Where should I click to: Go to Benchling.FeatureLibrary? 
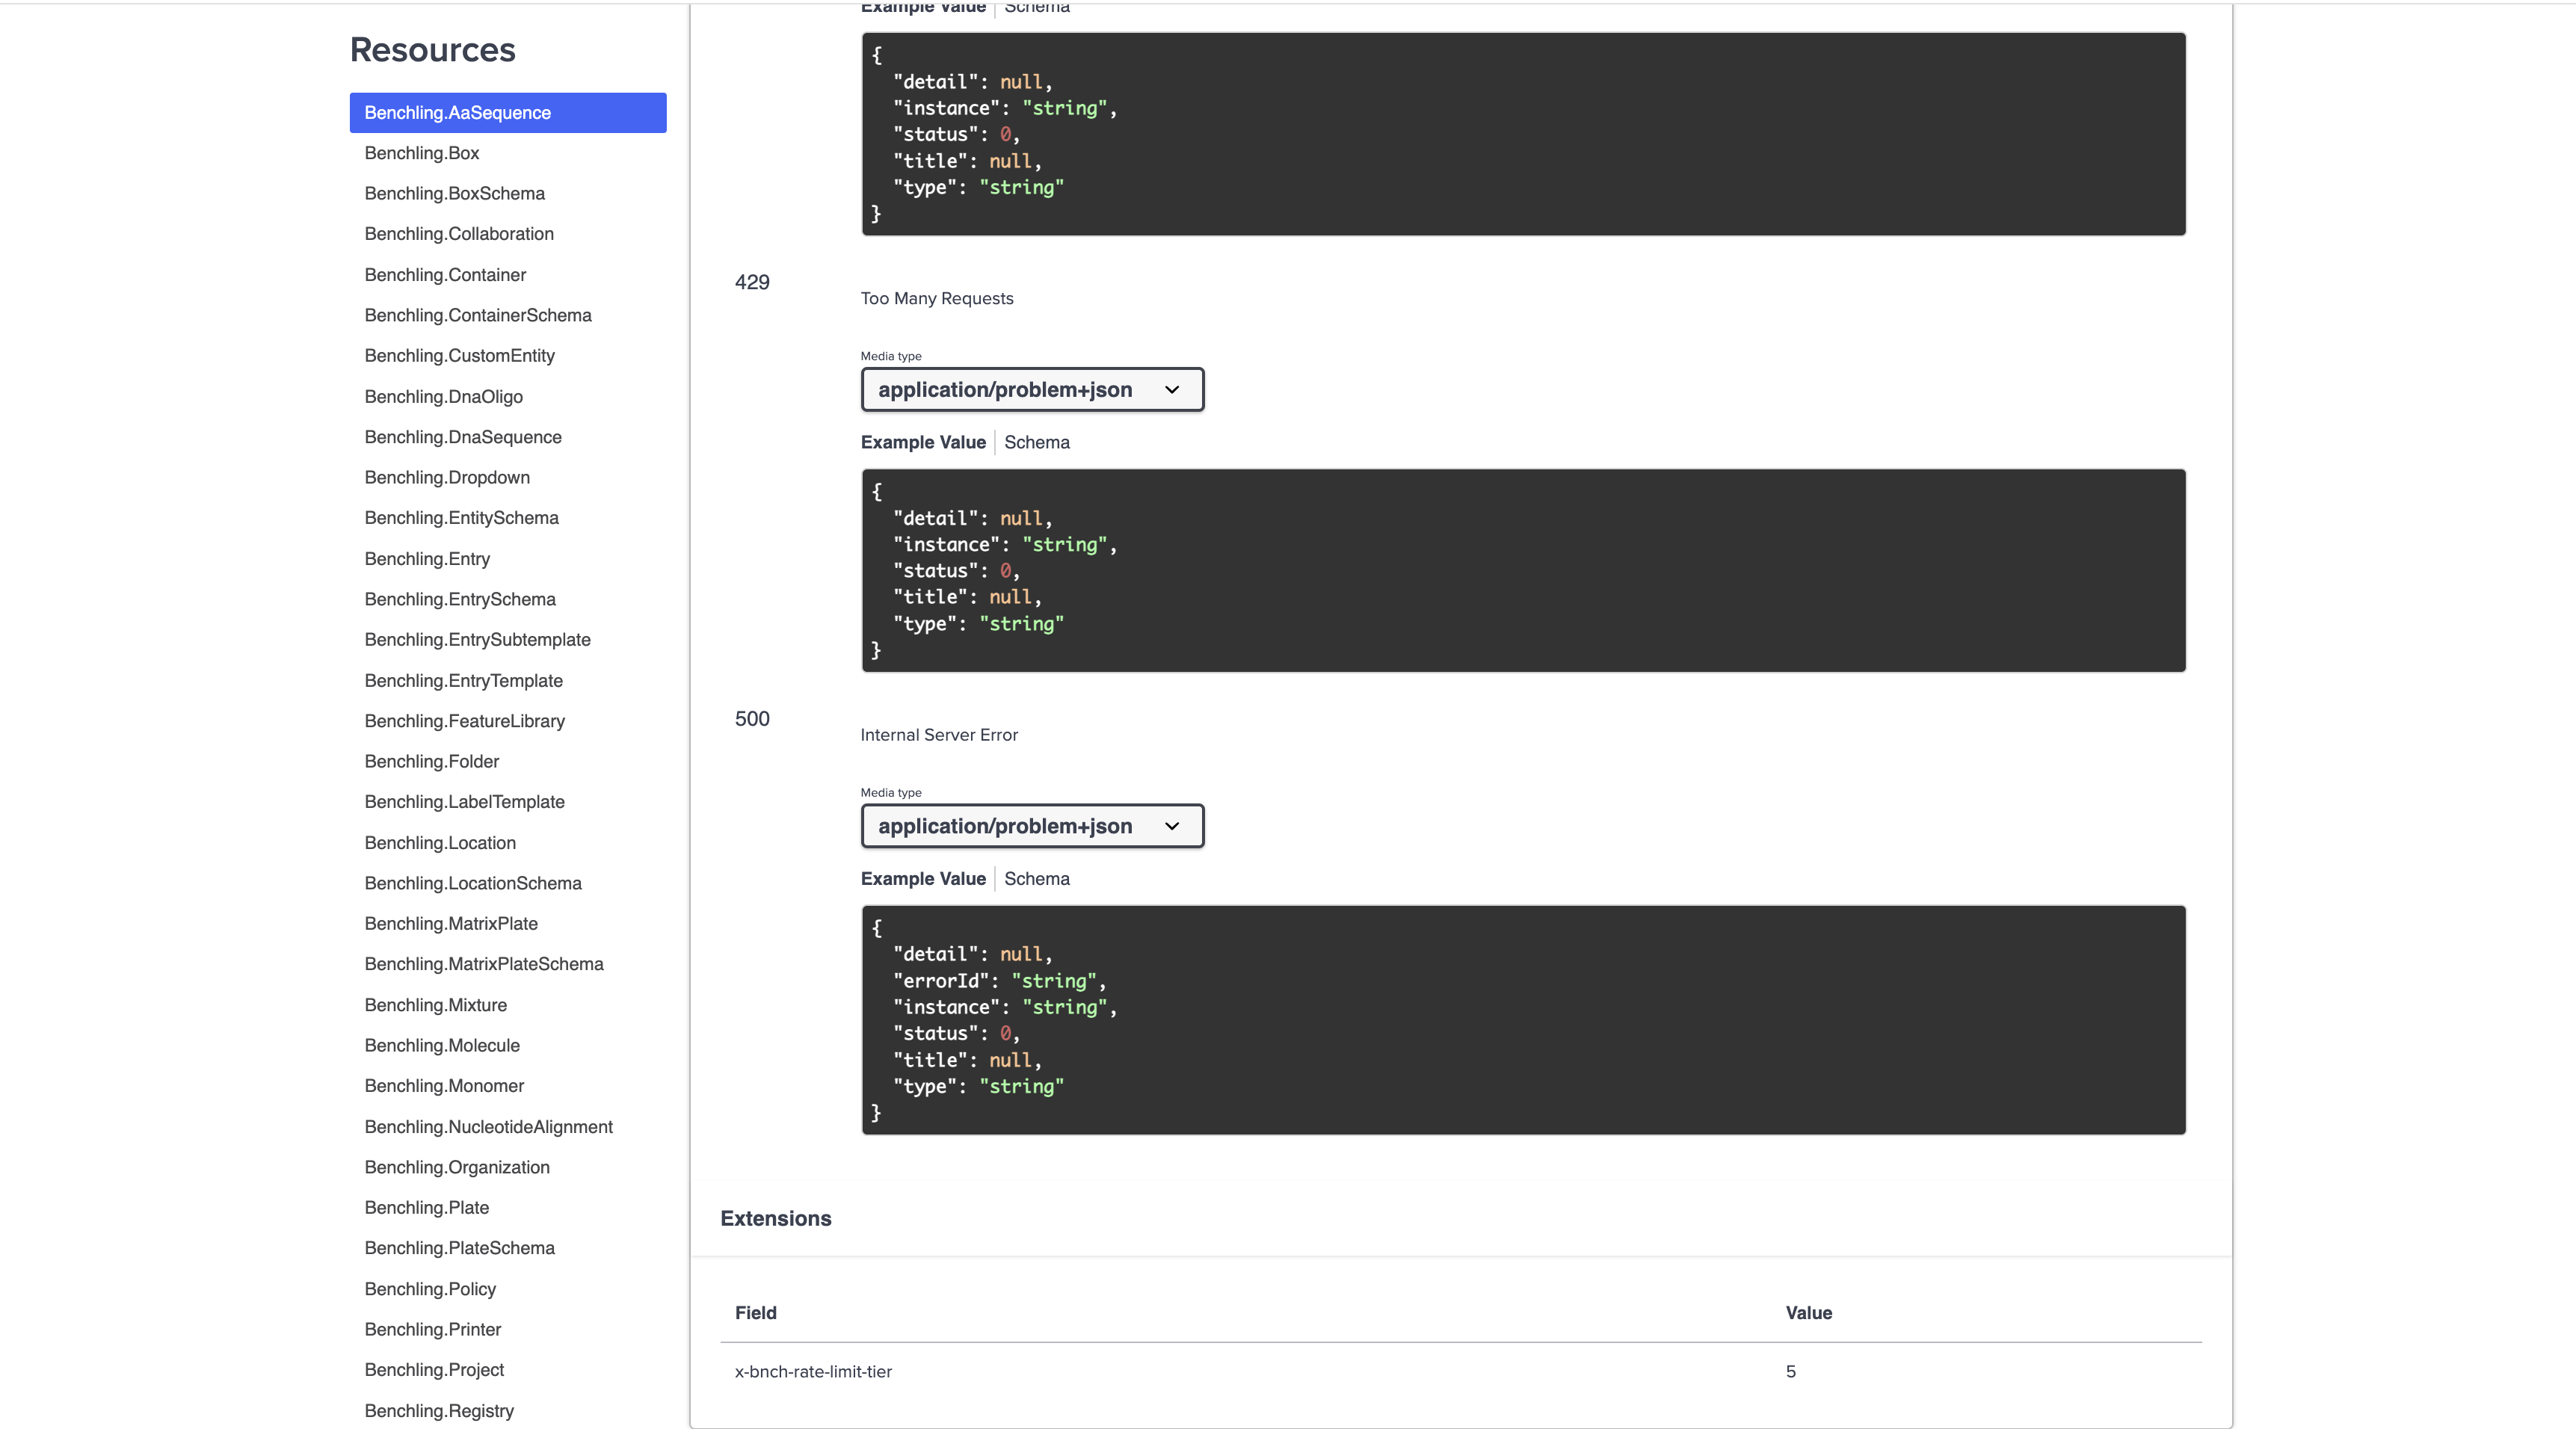(x=465, y=721)
